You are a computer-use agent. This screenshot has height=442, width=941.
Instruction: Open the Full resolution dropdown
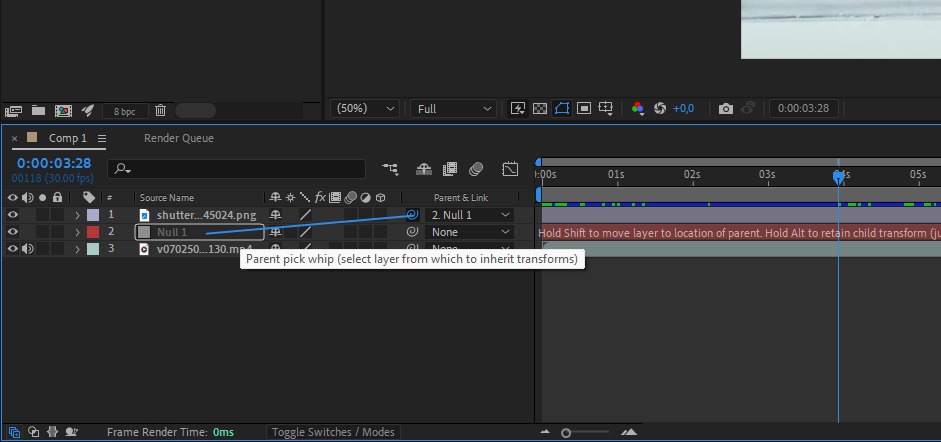453,109
